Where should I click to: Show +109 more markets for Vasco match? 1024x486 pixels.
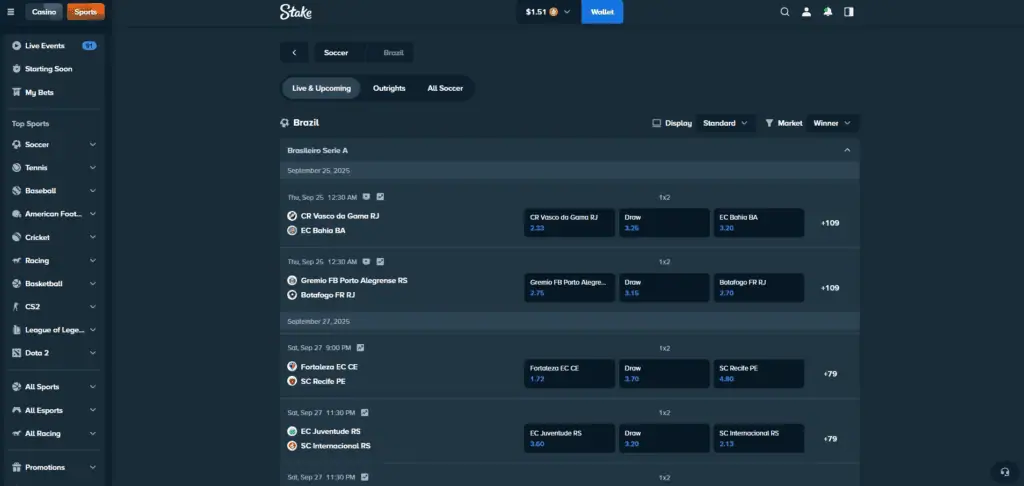point(829,222)
